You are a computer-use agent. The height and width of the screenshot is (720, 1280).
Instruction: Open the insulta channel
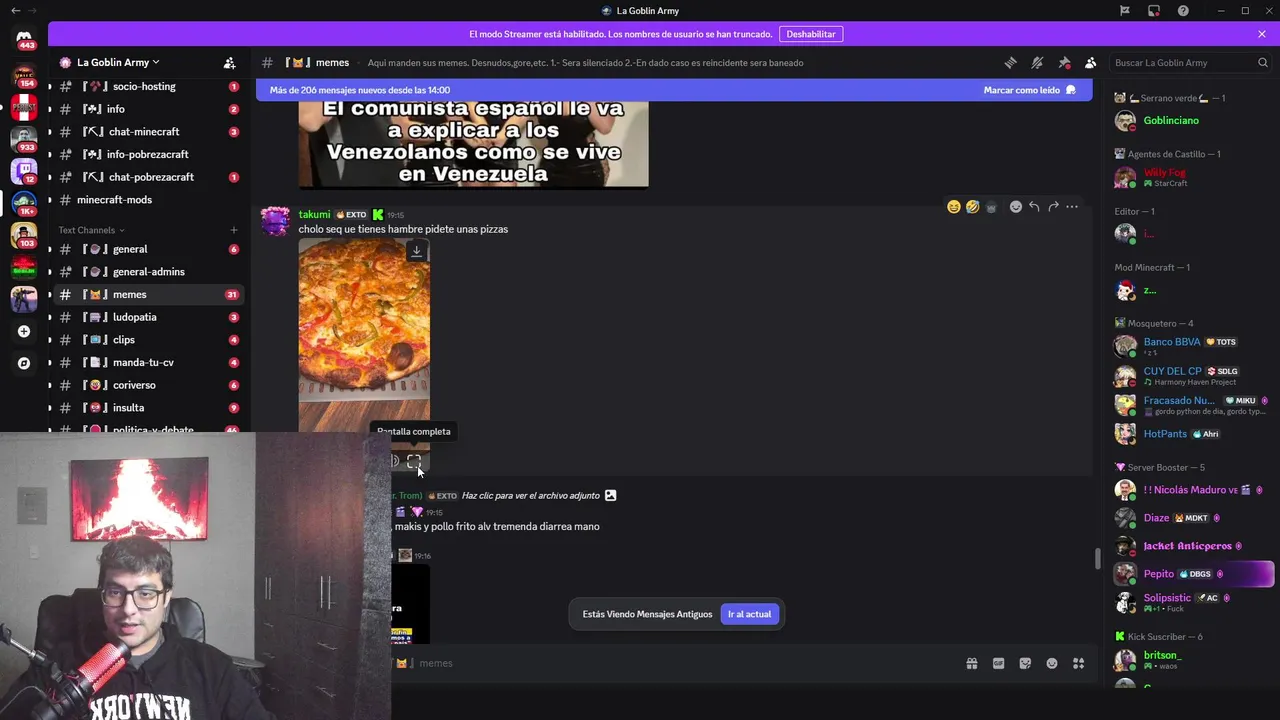click(x=147, y=408)
